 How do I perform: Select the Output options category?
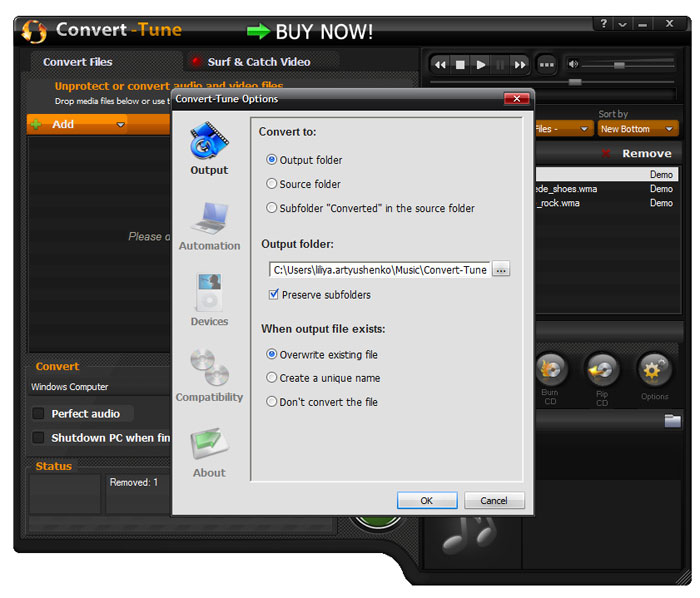tap(209, 149)
